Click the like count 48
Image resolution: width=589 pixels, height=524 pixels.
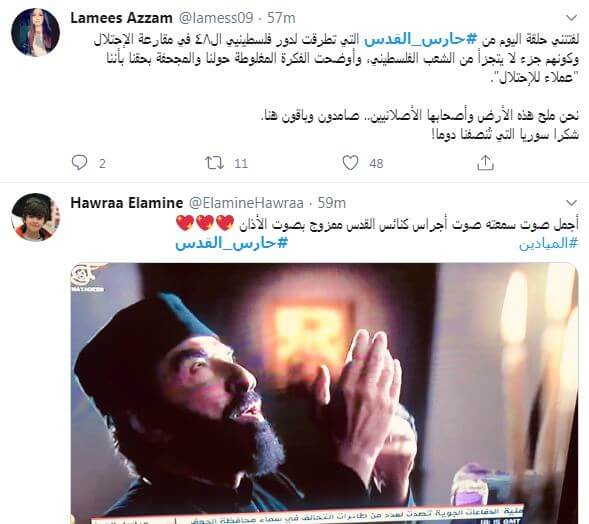tap(376, 163)
